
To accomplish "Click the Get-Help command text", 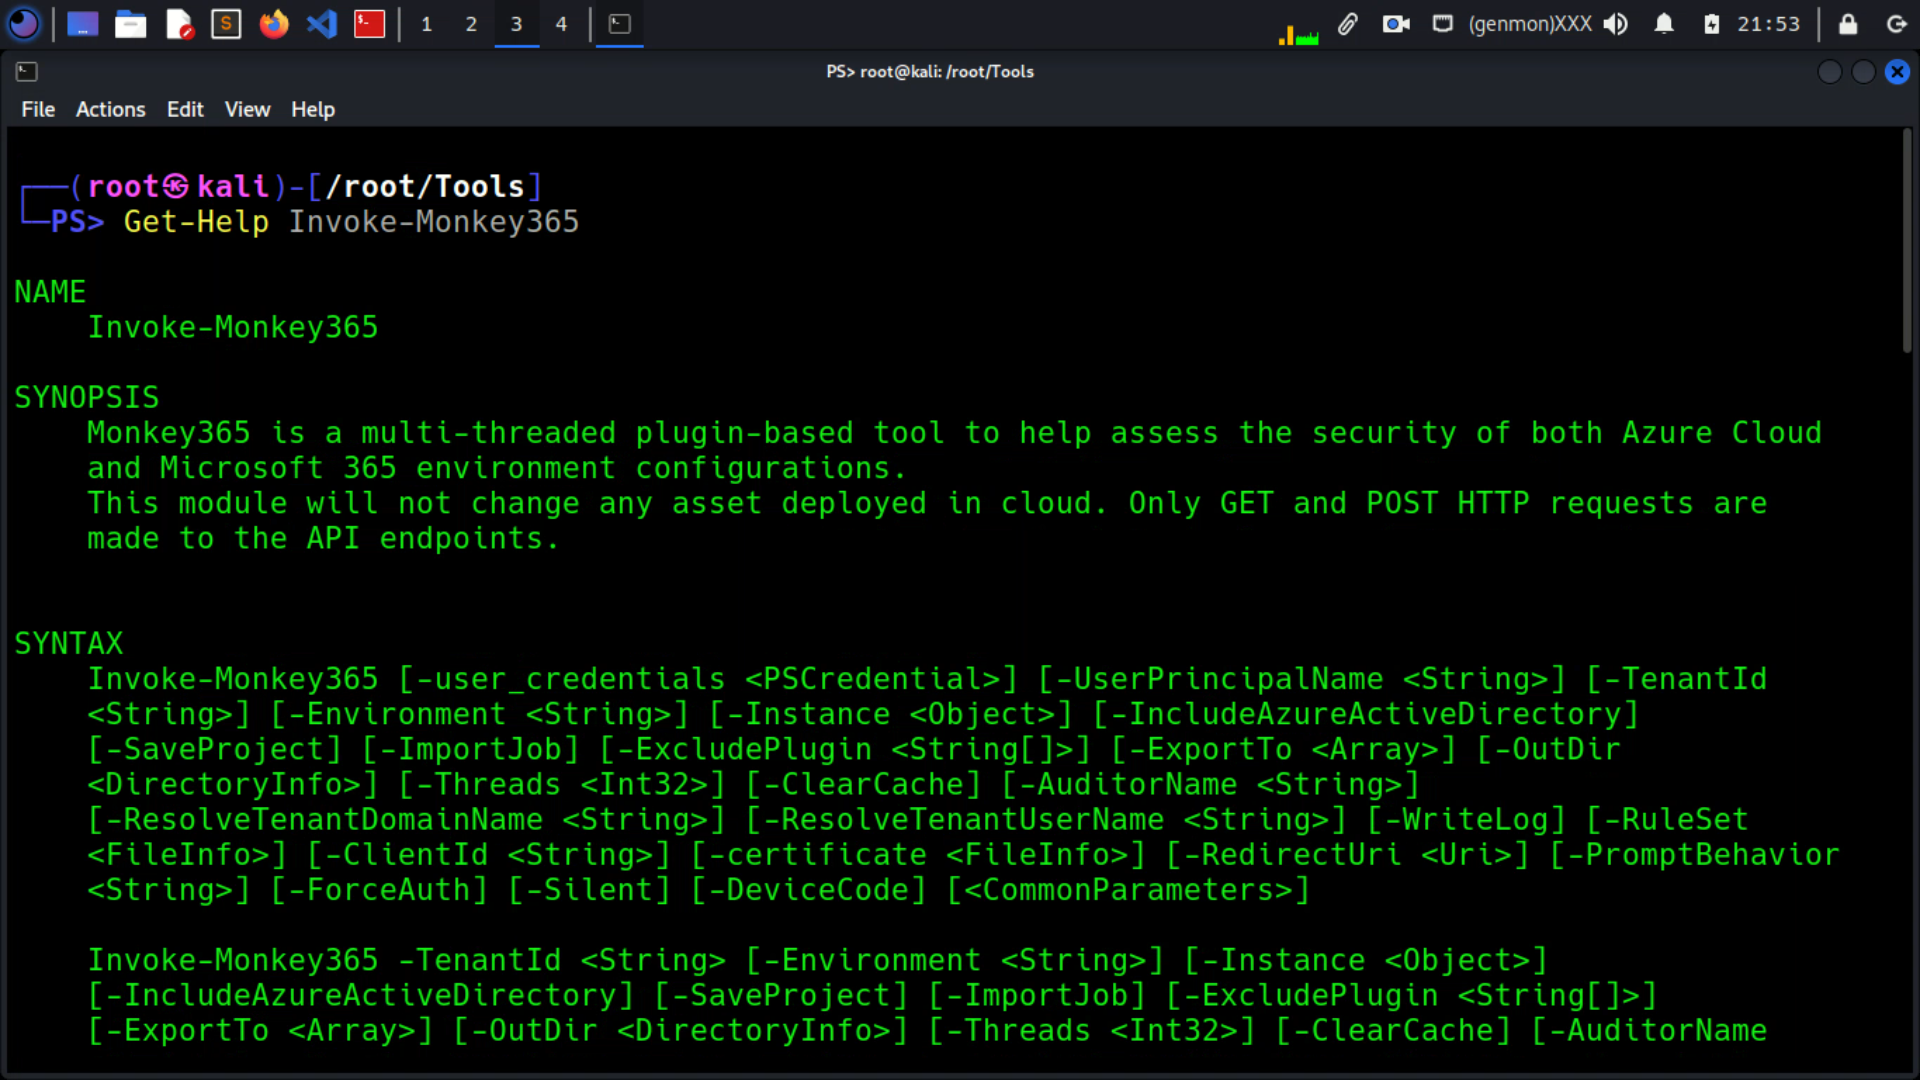I will (x=196, y=221).
